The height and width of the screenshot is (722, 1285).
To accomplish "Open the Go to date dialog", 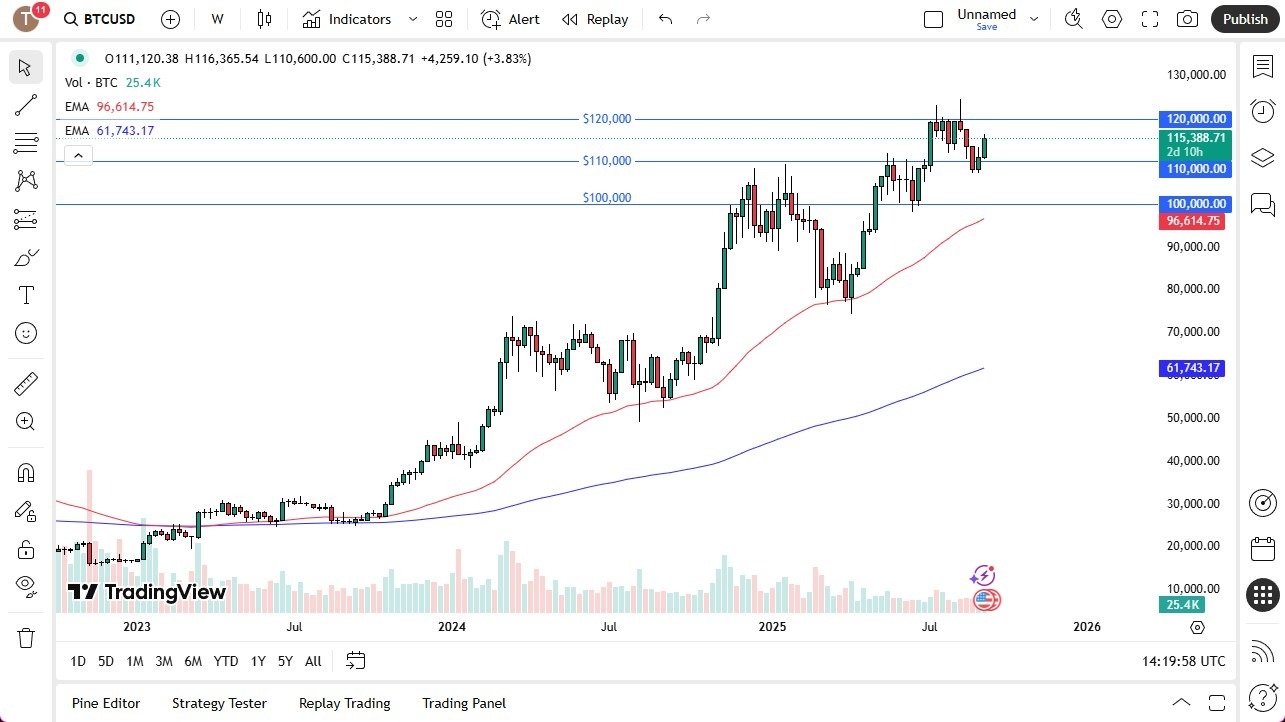I will coord(355,661).
